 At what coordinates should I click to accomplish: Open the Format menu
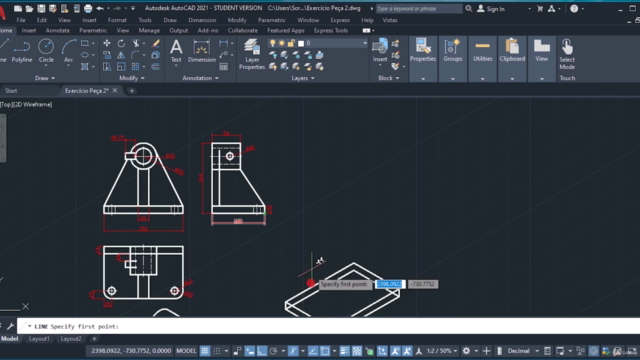[x=117, y=20]
